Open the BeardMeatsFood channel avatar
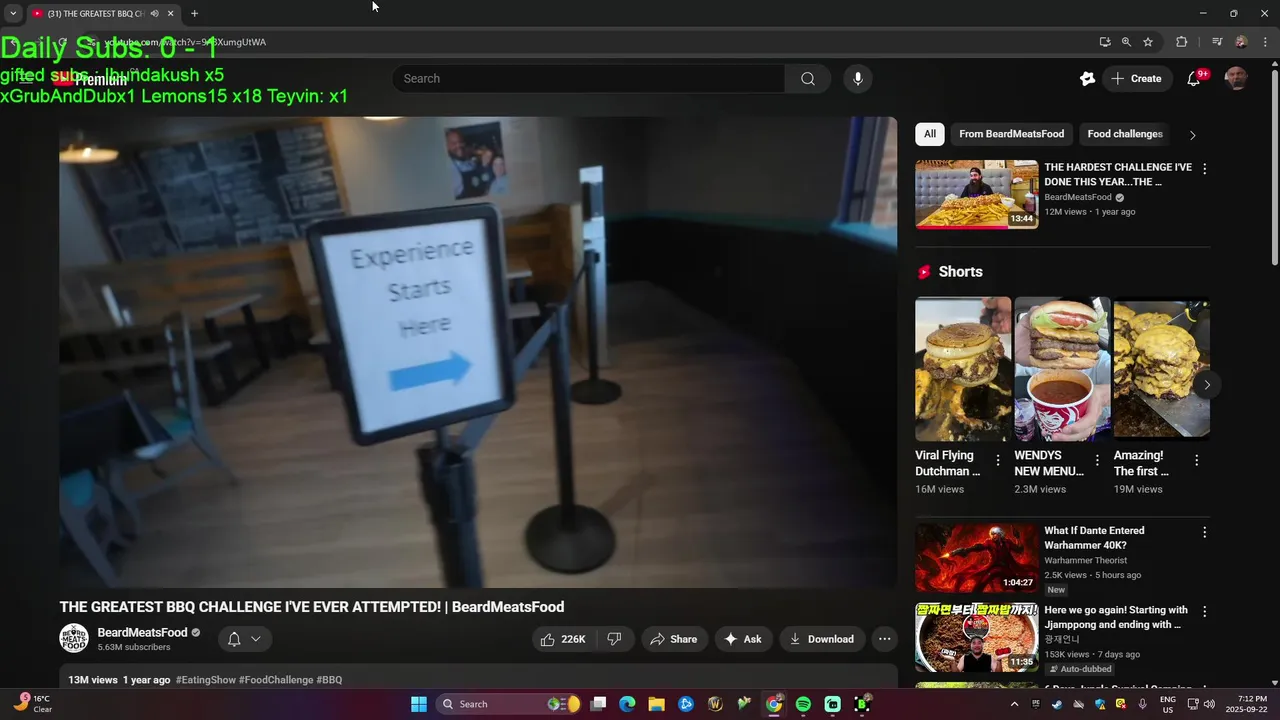This screenshot has width=1280, height=720. click(74, 639)
